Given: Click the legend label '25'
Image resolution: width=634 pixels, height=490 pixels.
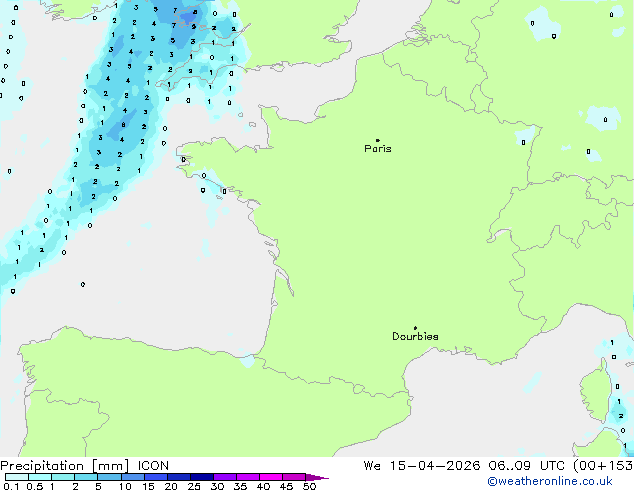Looking at the screenshot, I should click(194, 486).
